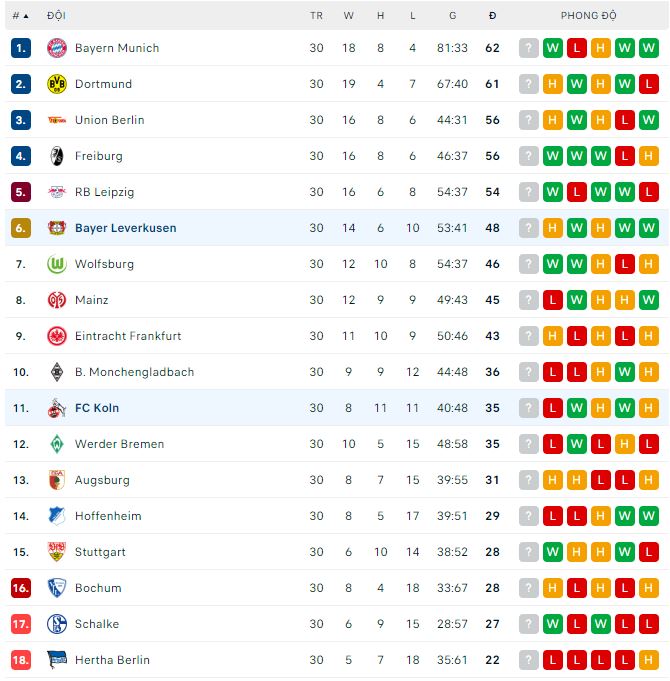Sort standings by Đ points column
Screen dimensions: 670x681
click(492, 16)
